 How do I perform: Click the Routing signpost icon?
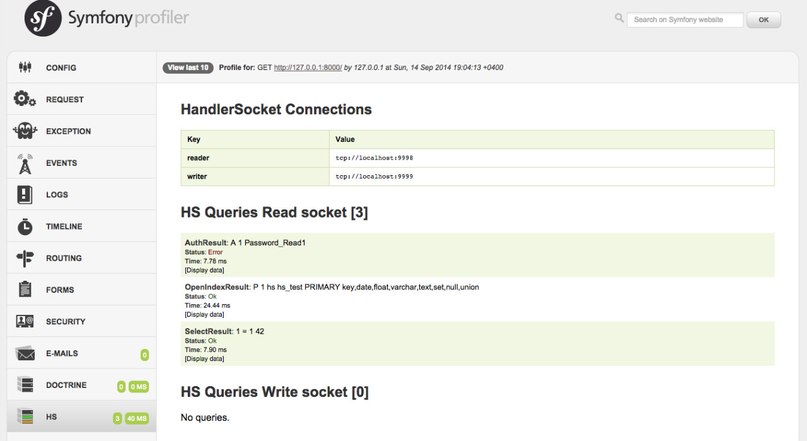tap(25, 258)
